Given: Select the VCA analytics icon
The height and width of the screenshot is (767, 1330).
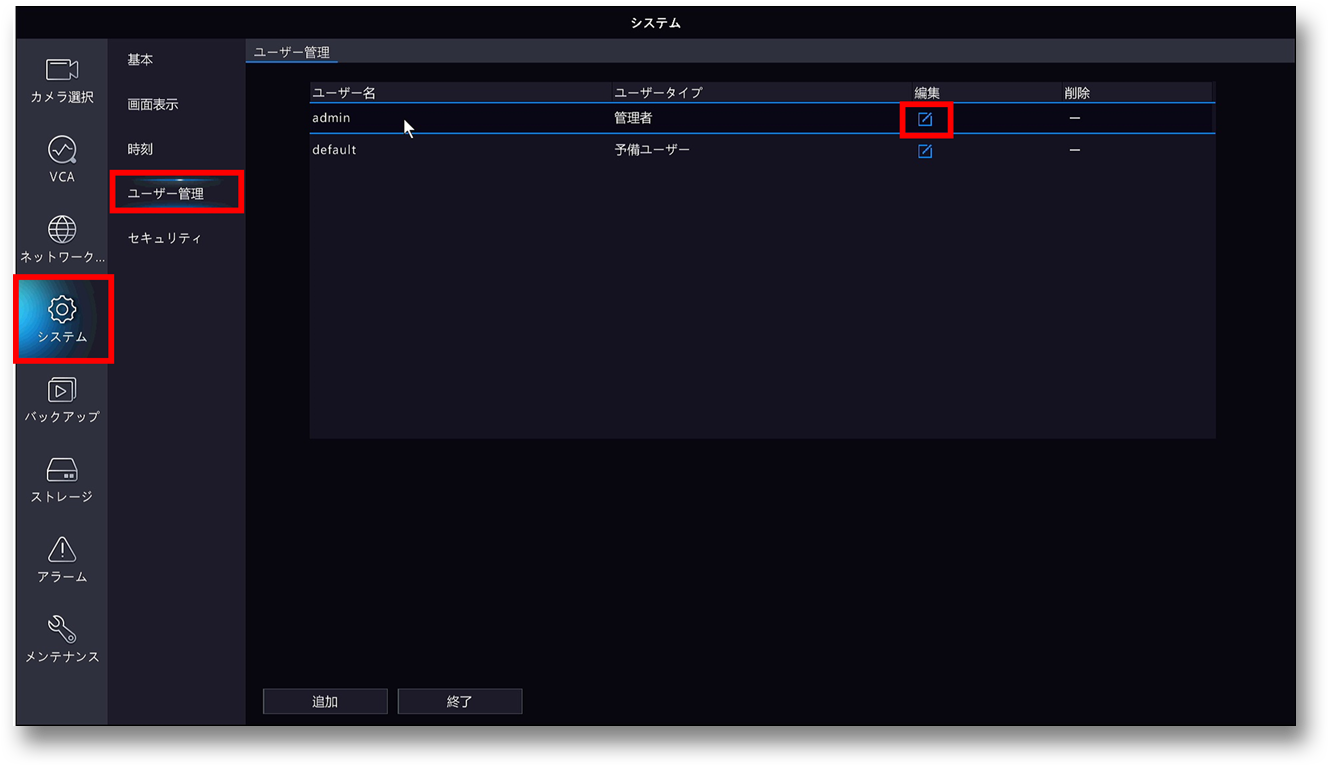Looking at the screenshot, I should pos(62,149).
